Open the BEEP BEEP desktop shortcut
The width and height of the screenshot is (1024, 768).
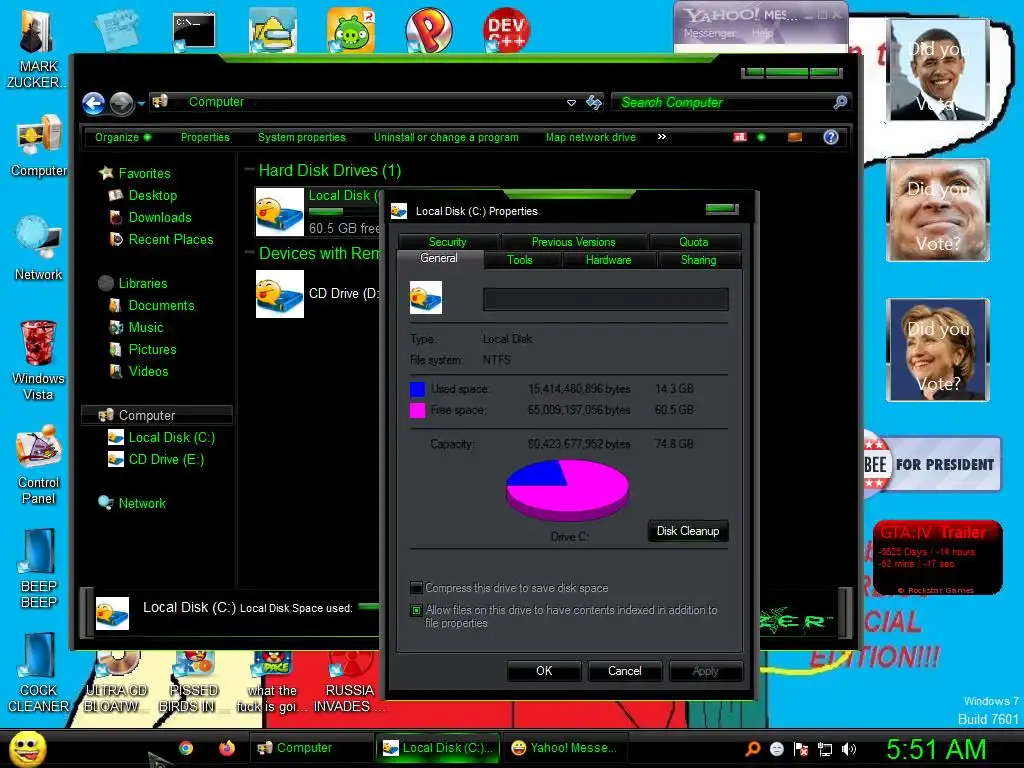pyautogui.click(x=38, y=568)
